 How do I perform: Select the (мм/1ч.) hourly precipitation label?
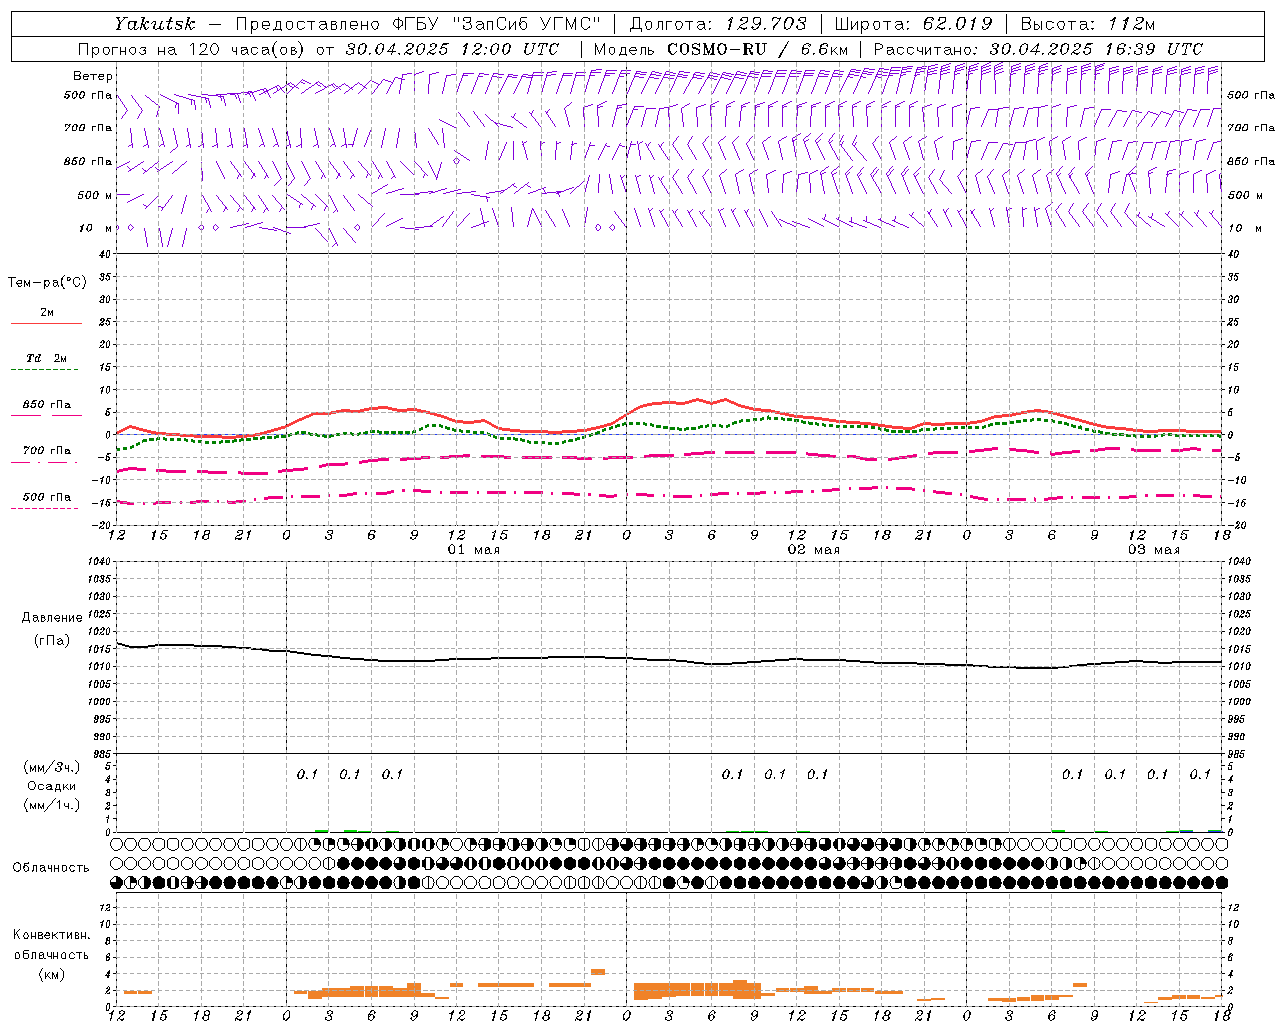click(x=51, y=805)
